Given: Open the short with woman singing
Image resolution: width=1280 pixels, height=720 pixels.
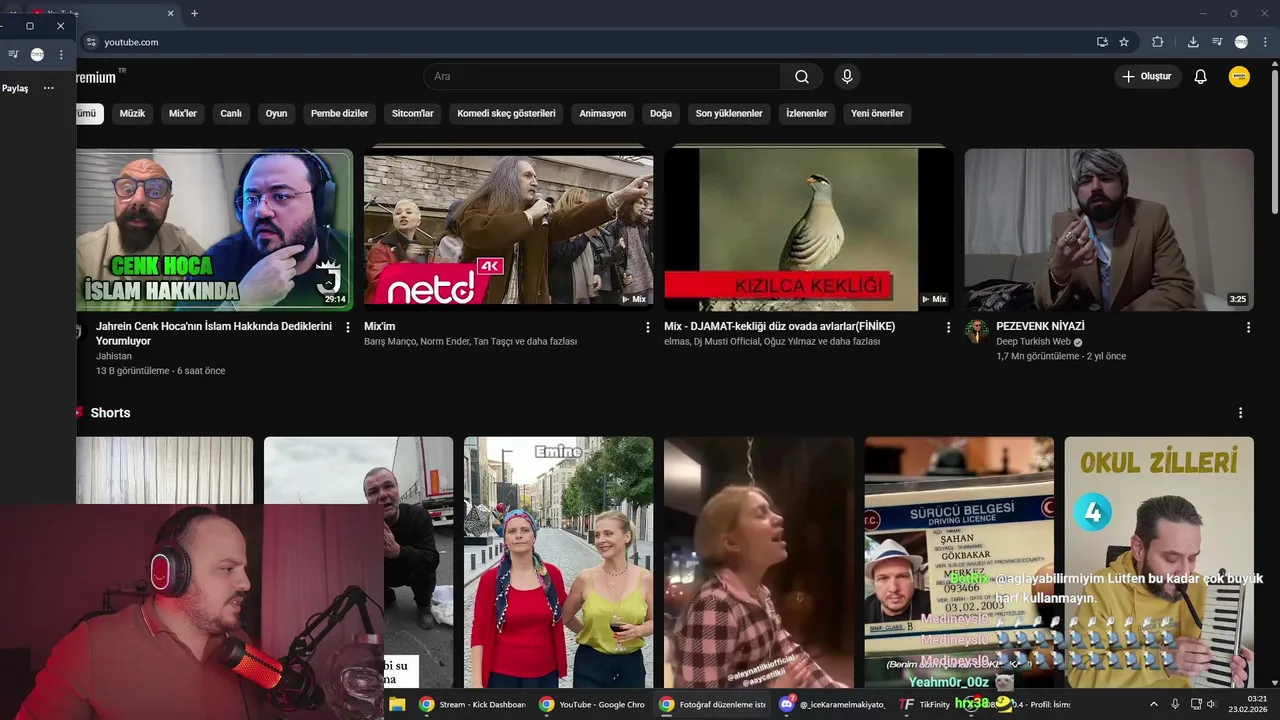Looking at the screenshot, I should [759, 562].
